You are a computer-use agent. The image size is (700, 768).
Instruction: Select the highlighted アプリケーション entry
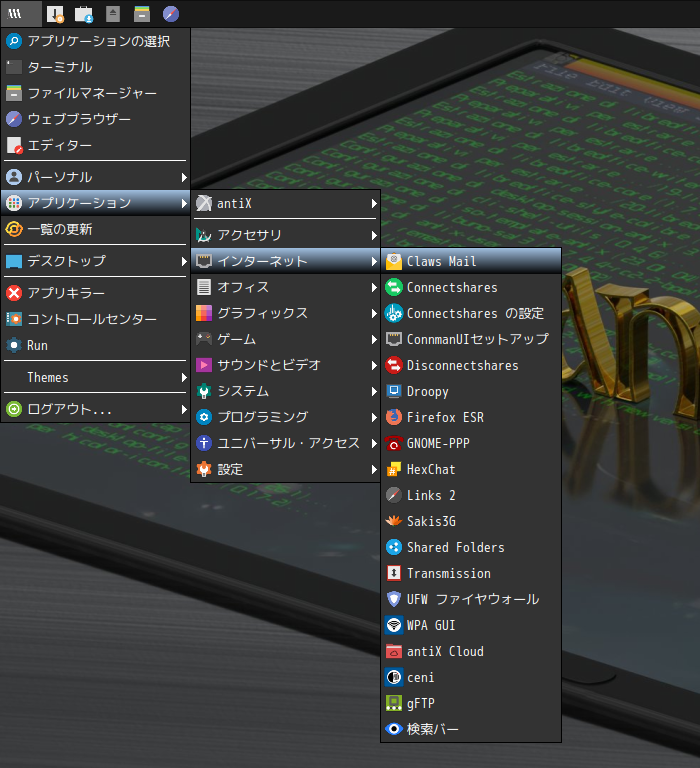click(x=96, y=203)
